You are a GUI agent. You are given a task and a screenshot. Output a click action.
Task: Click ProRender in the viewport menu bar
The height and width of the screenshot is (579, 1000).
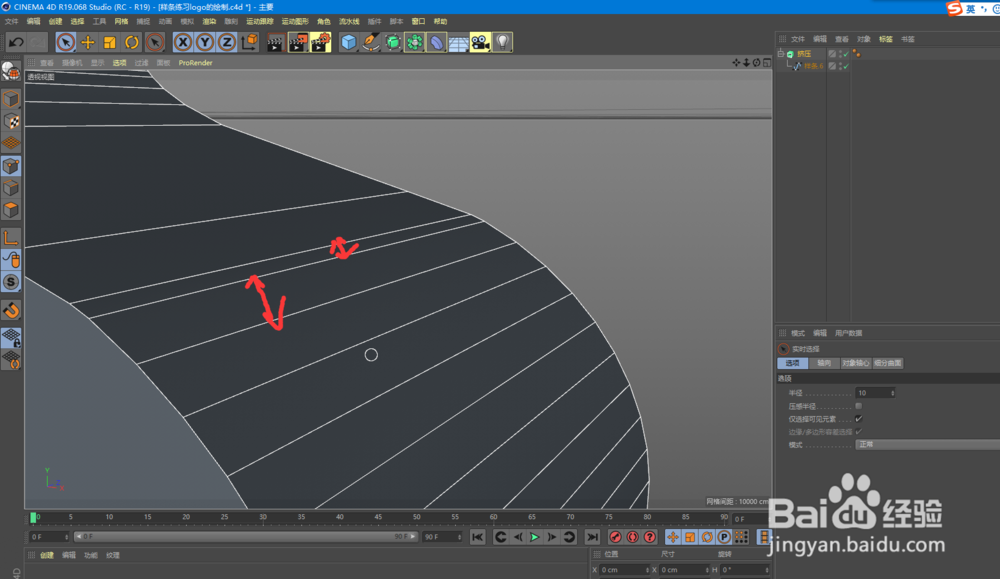coord(194,62)
